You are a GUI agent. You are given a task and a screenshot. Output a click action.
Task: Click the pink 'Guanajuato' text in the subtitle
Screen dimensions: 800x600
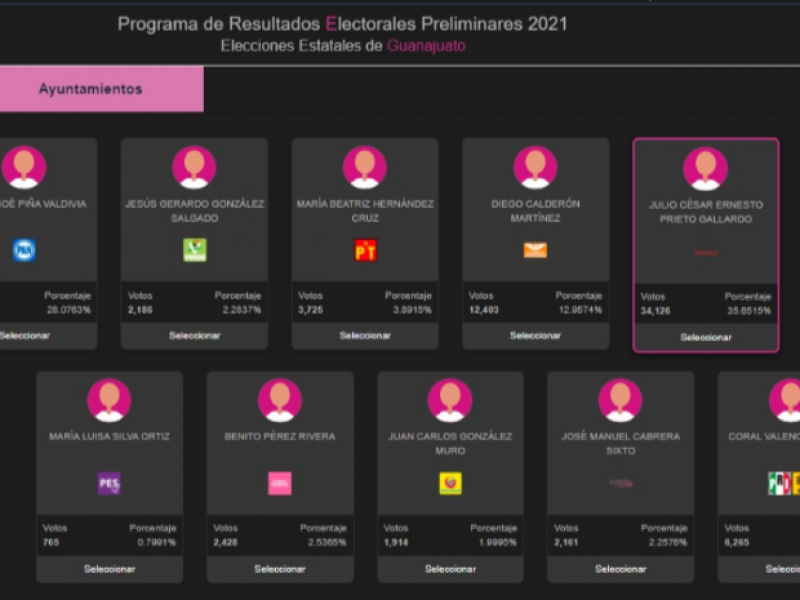427,46
